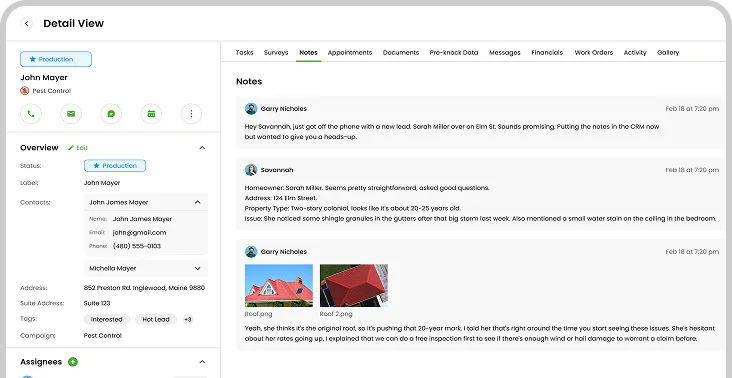Add an assignee with the green plus icon
This screenshot has height=378, width=732.
point(72,362)
